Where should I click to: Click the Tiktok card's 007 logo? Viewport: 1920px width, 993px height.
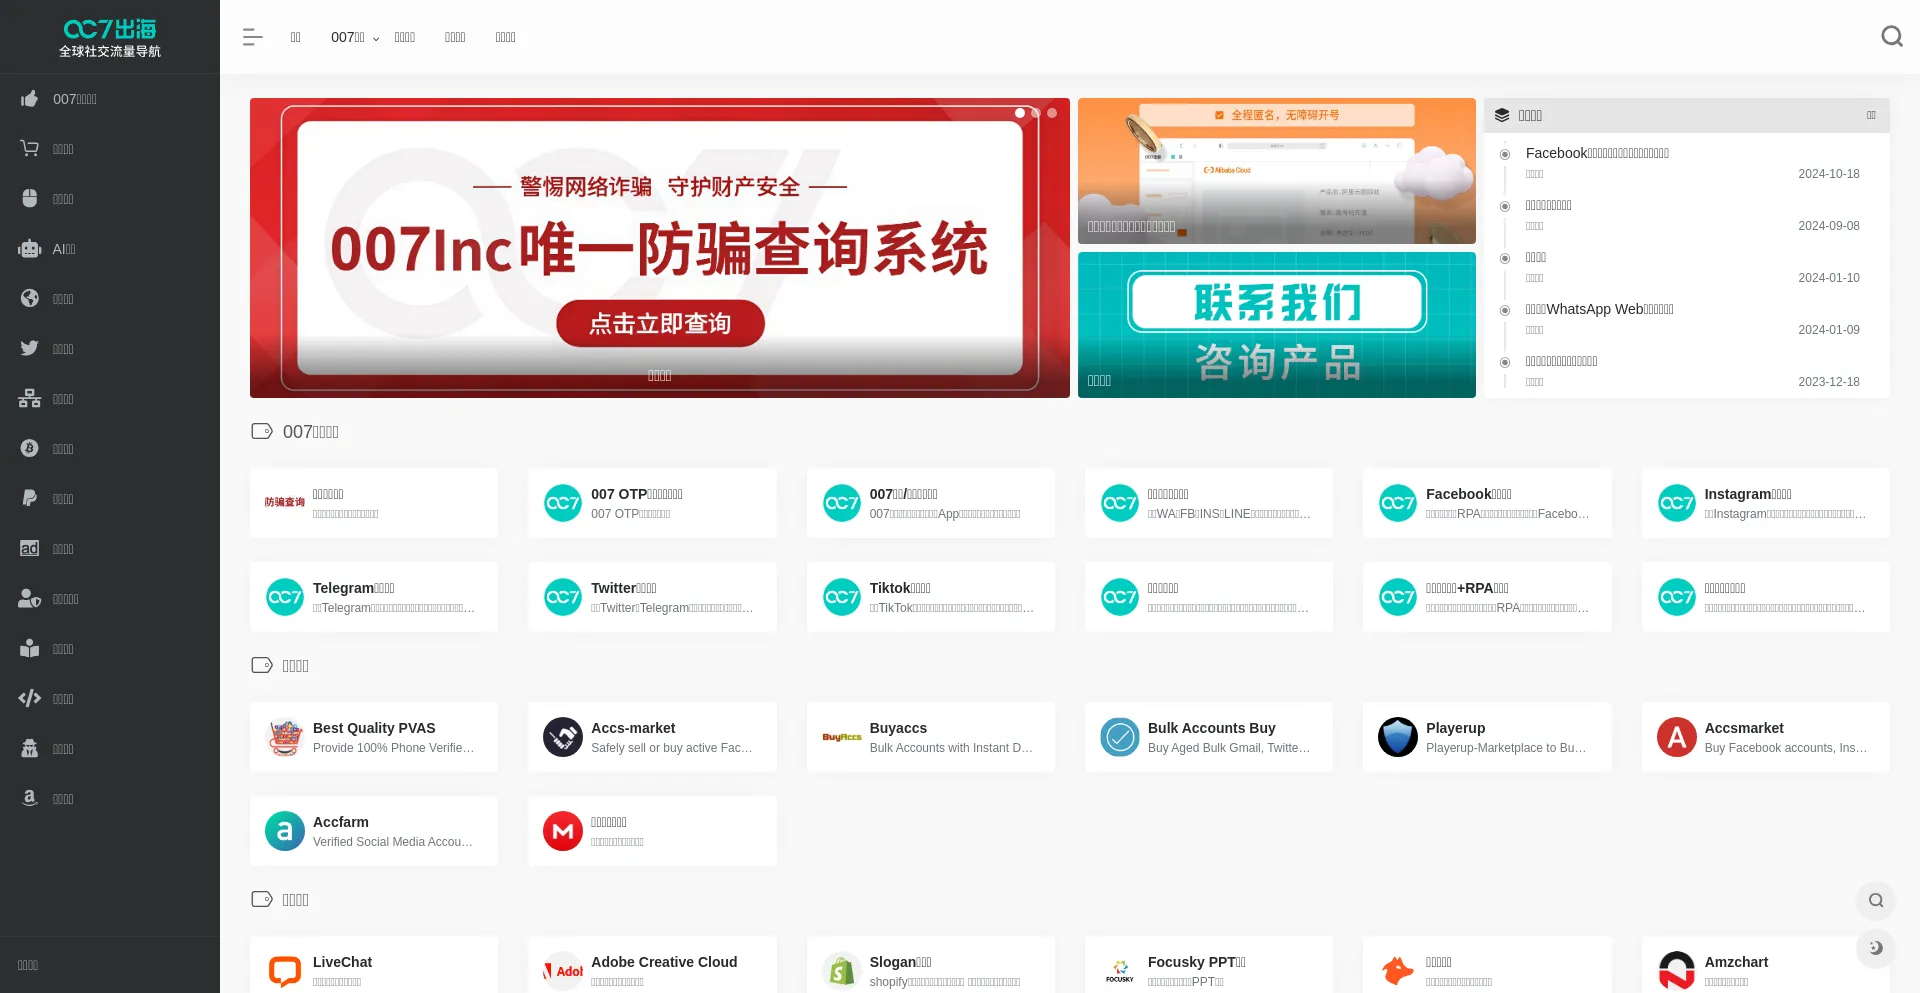click(x=841, y=597)
